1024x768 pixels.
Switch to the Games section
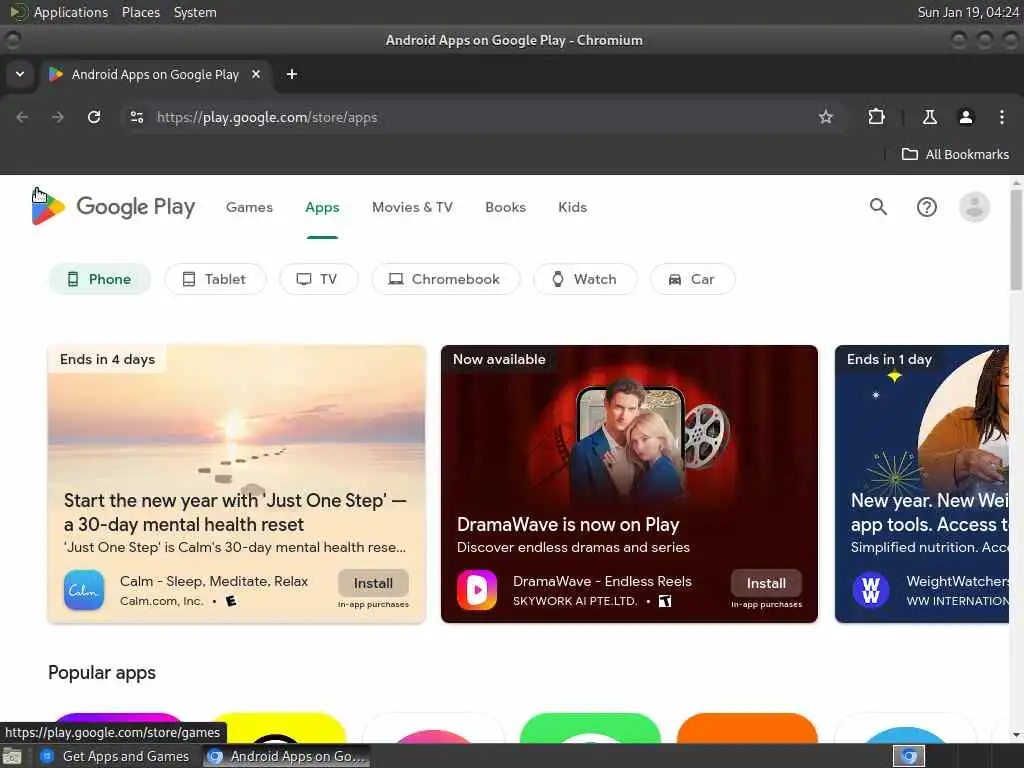tap(249, 207)
